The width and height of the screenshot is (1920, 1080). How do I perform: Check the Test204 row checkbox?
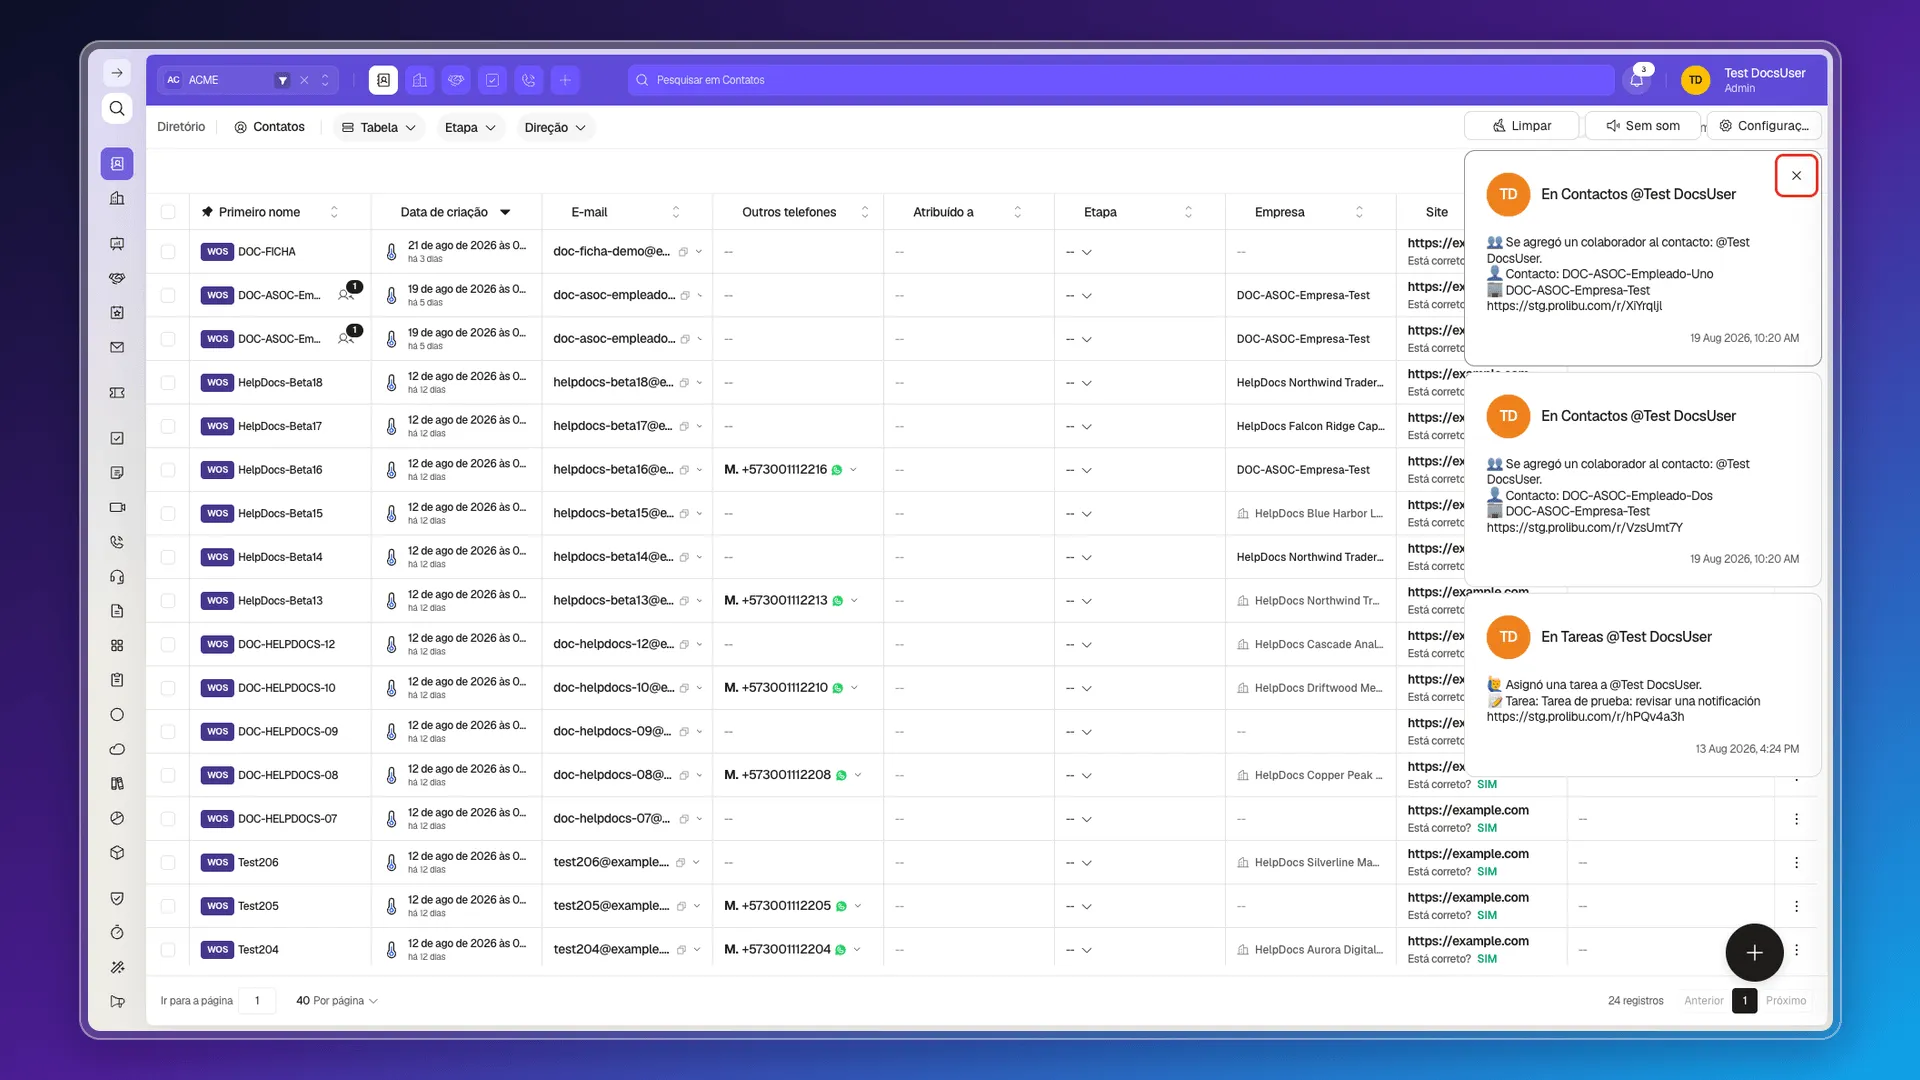168,950
